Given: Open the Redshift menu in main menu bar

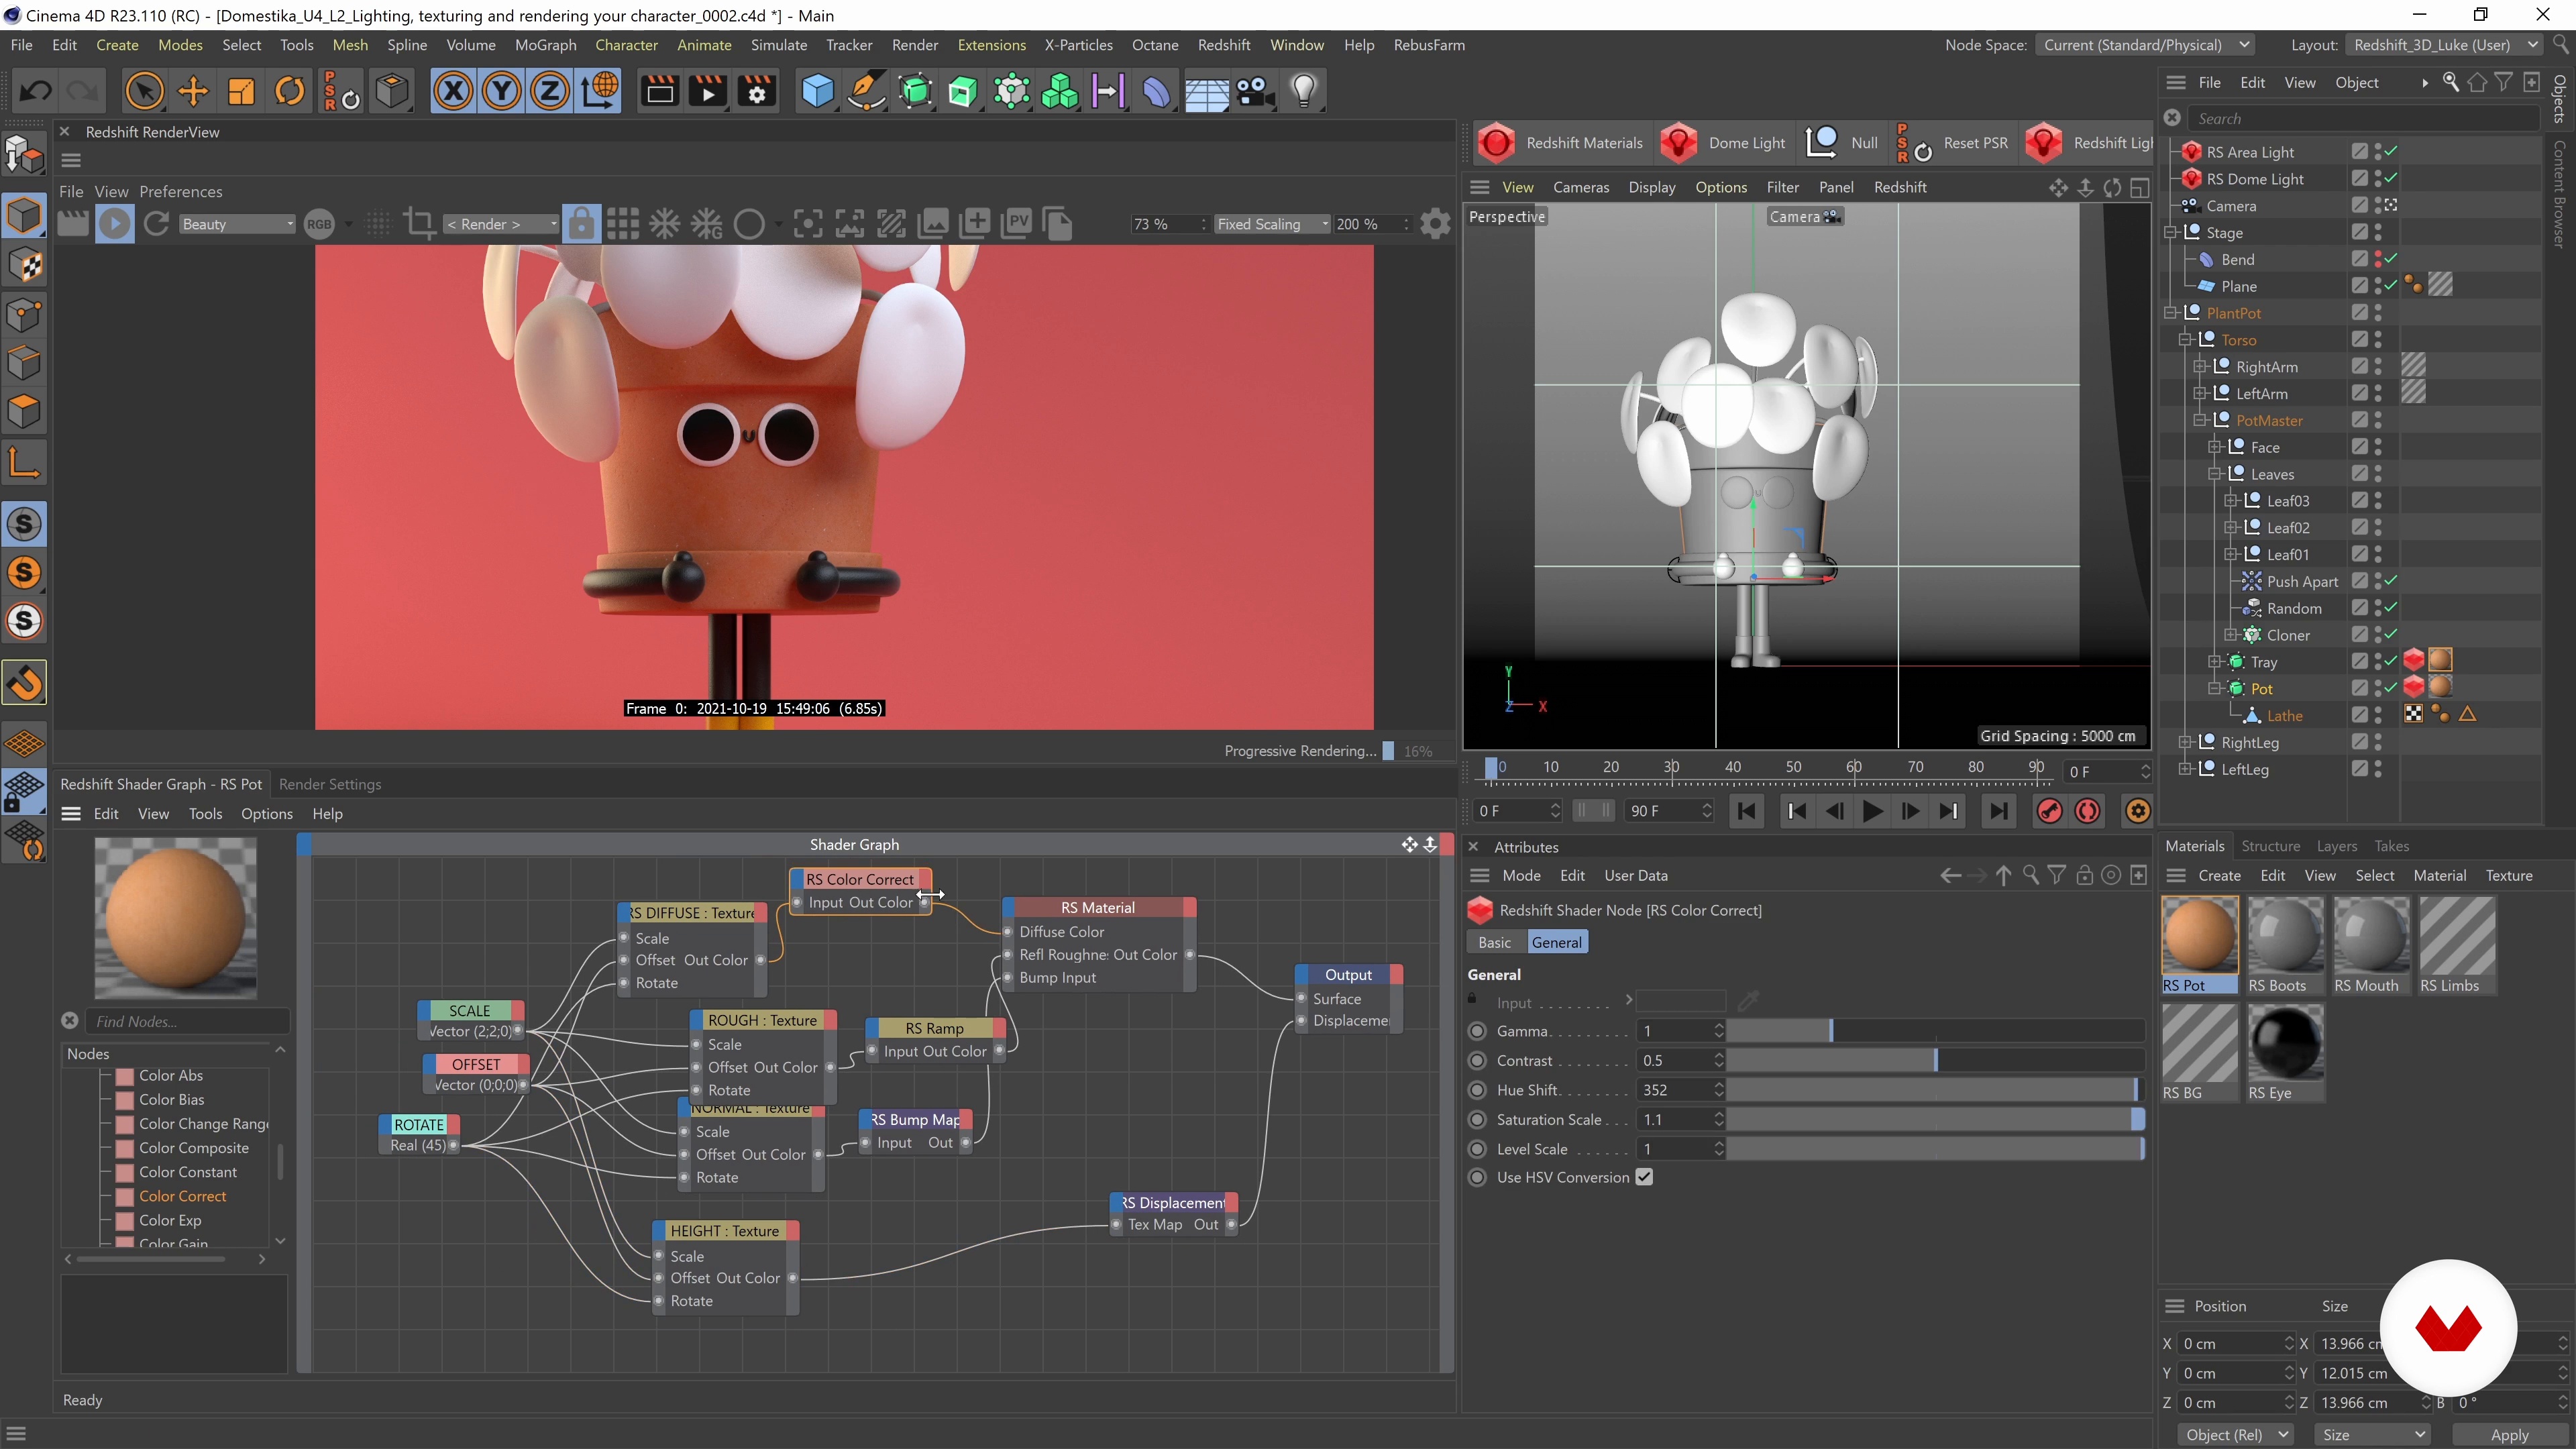Looking at the screenshot, I should coord(1223,45).
